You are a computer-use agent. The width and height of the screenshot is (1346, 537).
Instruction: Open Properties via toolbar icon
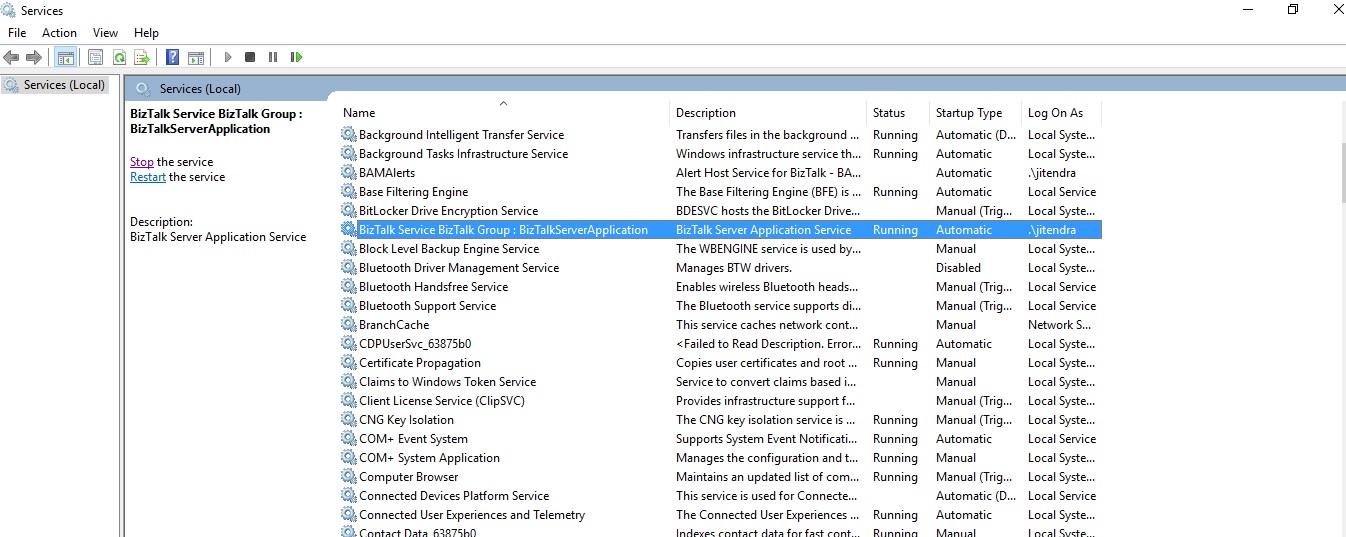coord(95,57)
